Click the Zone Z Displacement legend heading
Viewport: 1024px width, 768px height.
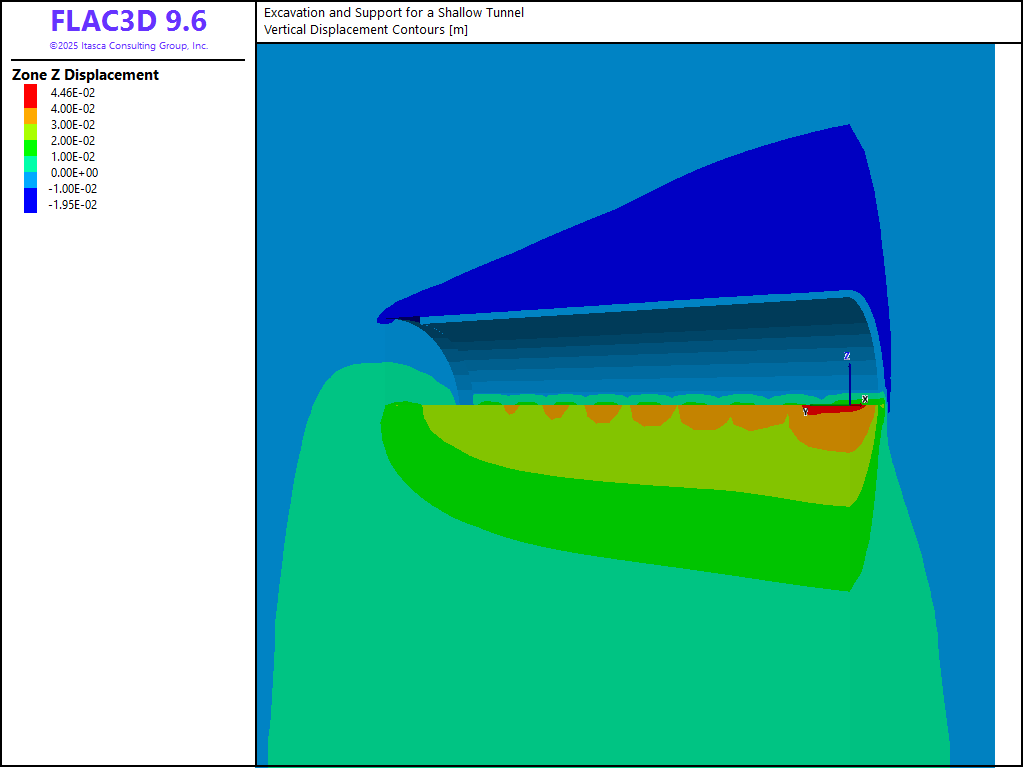click(85, 75)
